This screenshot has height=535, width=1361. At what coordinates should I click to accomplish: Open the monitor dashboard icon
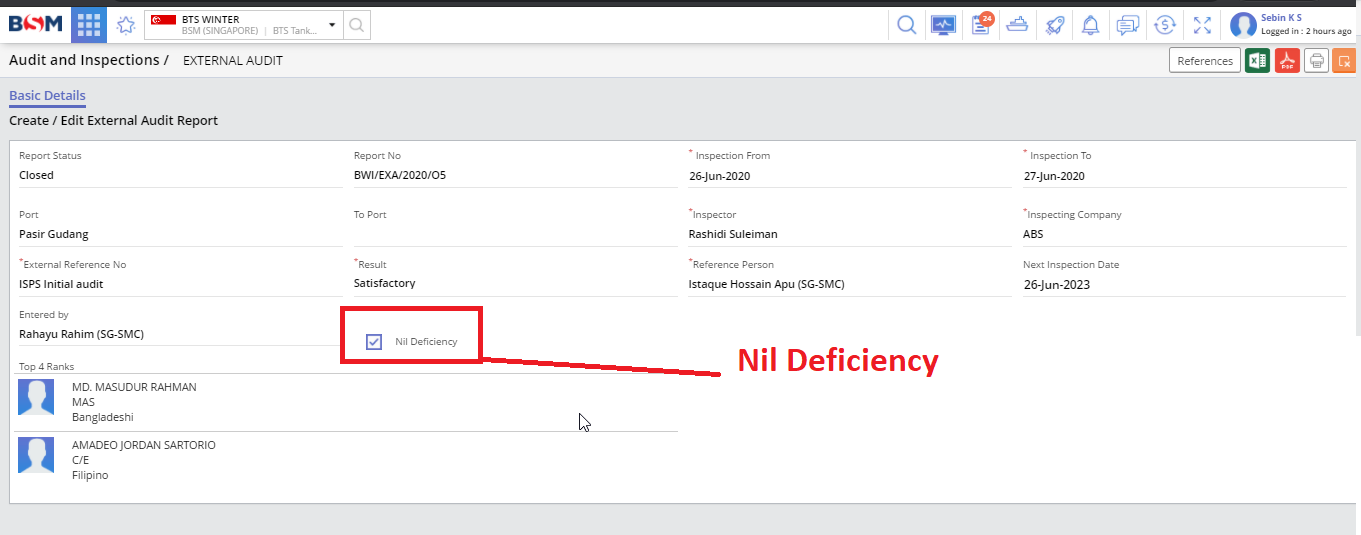pyautogui.click(x=943, y=25)
